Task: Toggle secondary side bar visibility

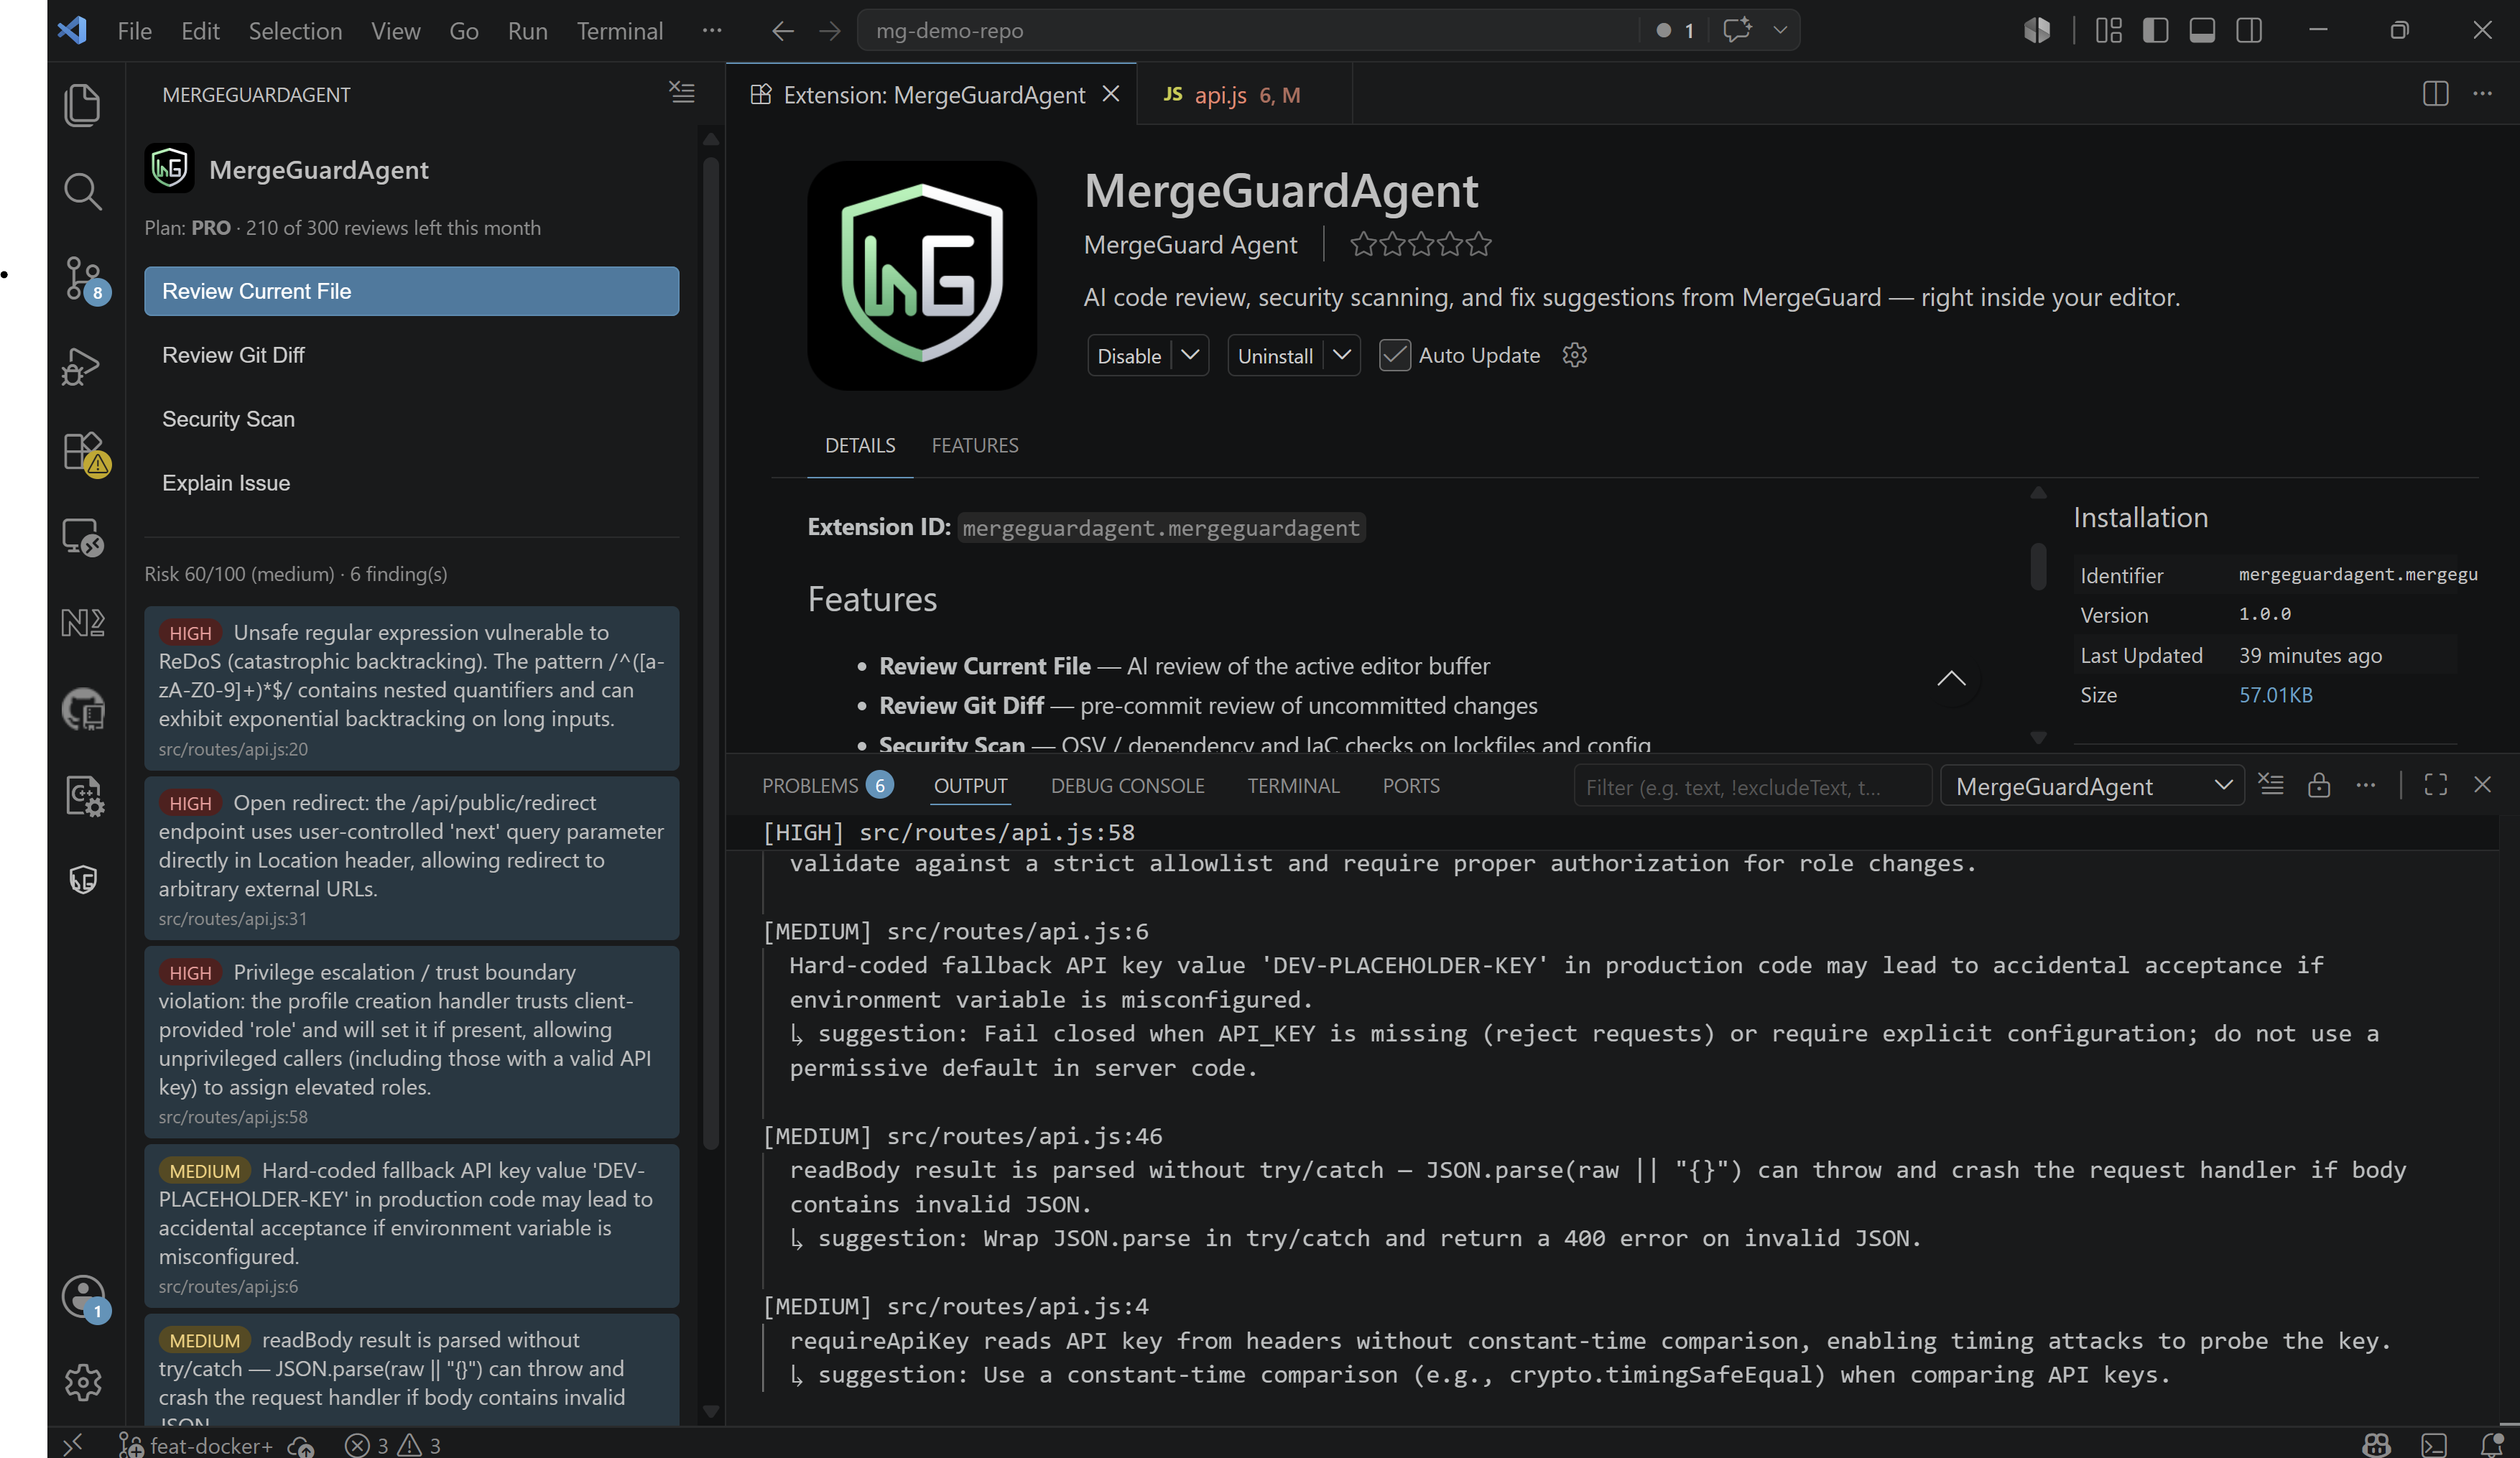Action: tap(2249, 30)
